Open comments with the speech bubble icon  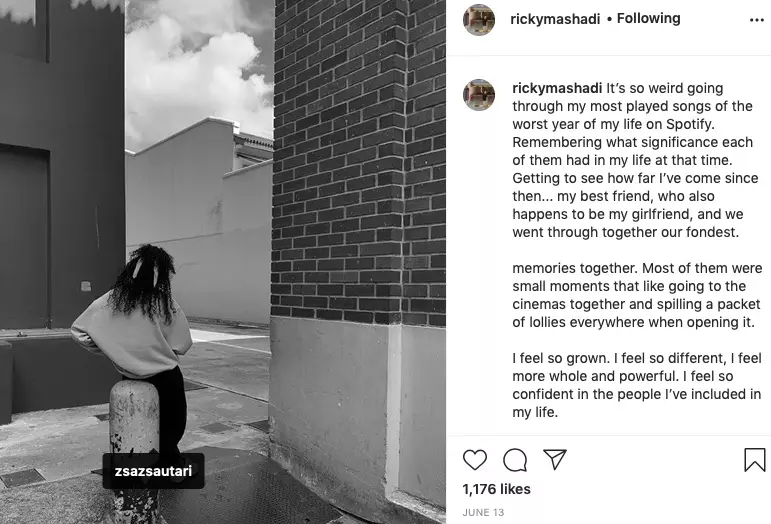515,460
